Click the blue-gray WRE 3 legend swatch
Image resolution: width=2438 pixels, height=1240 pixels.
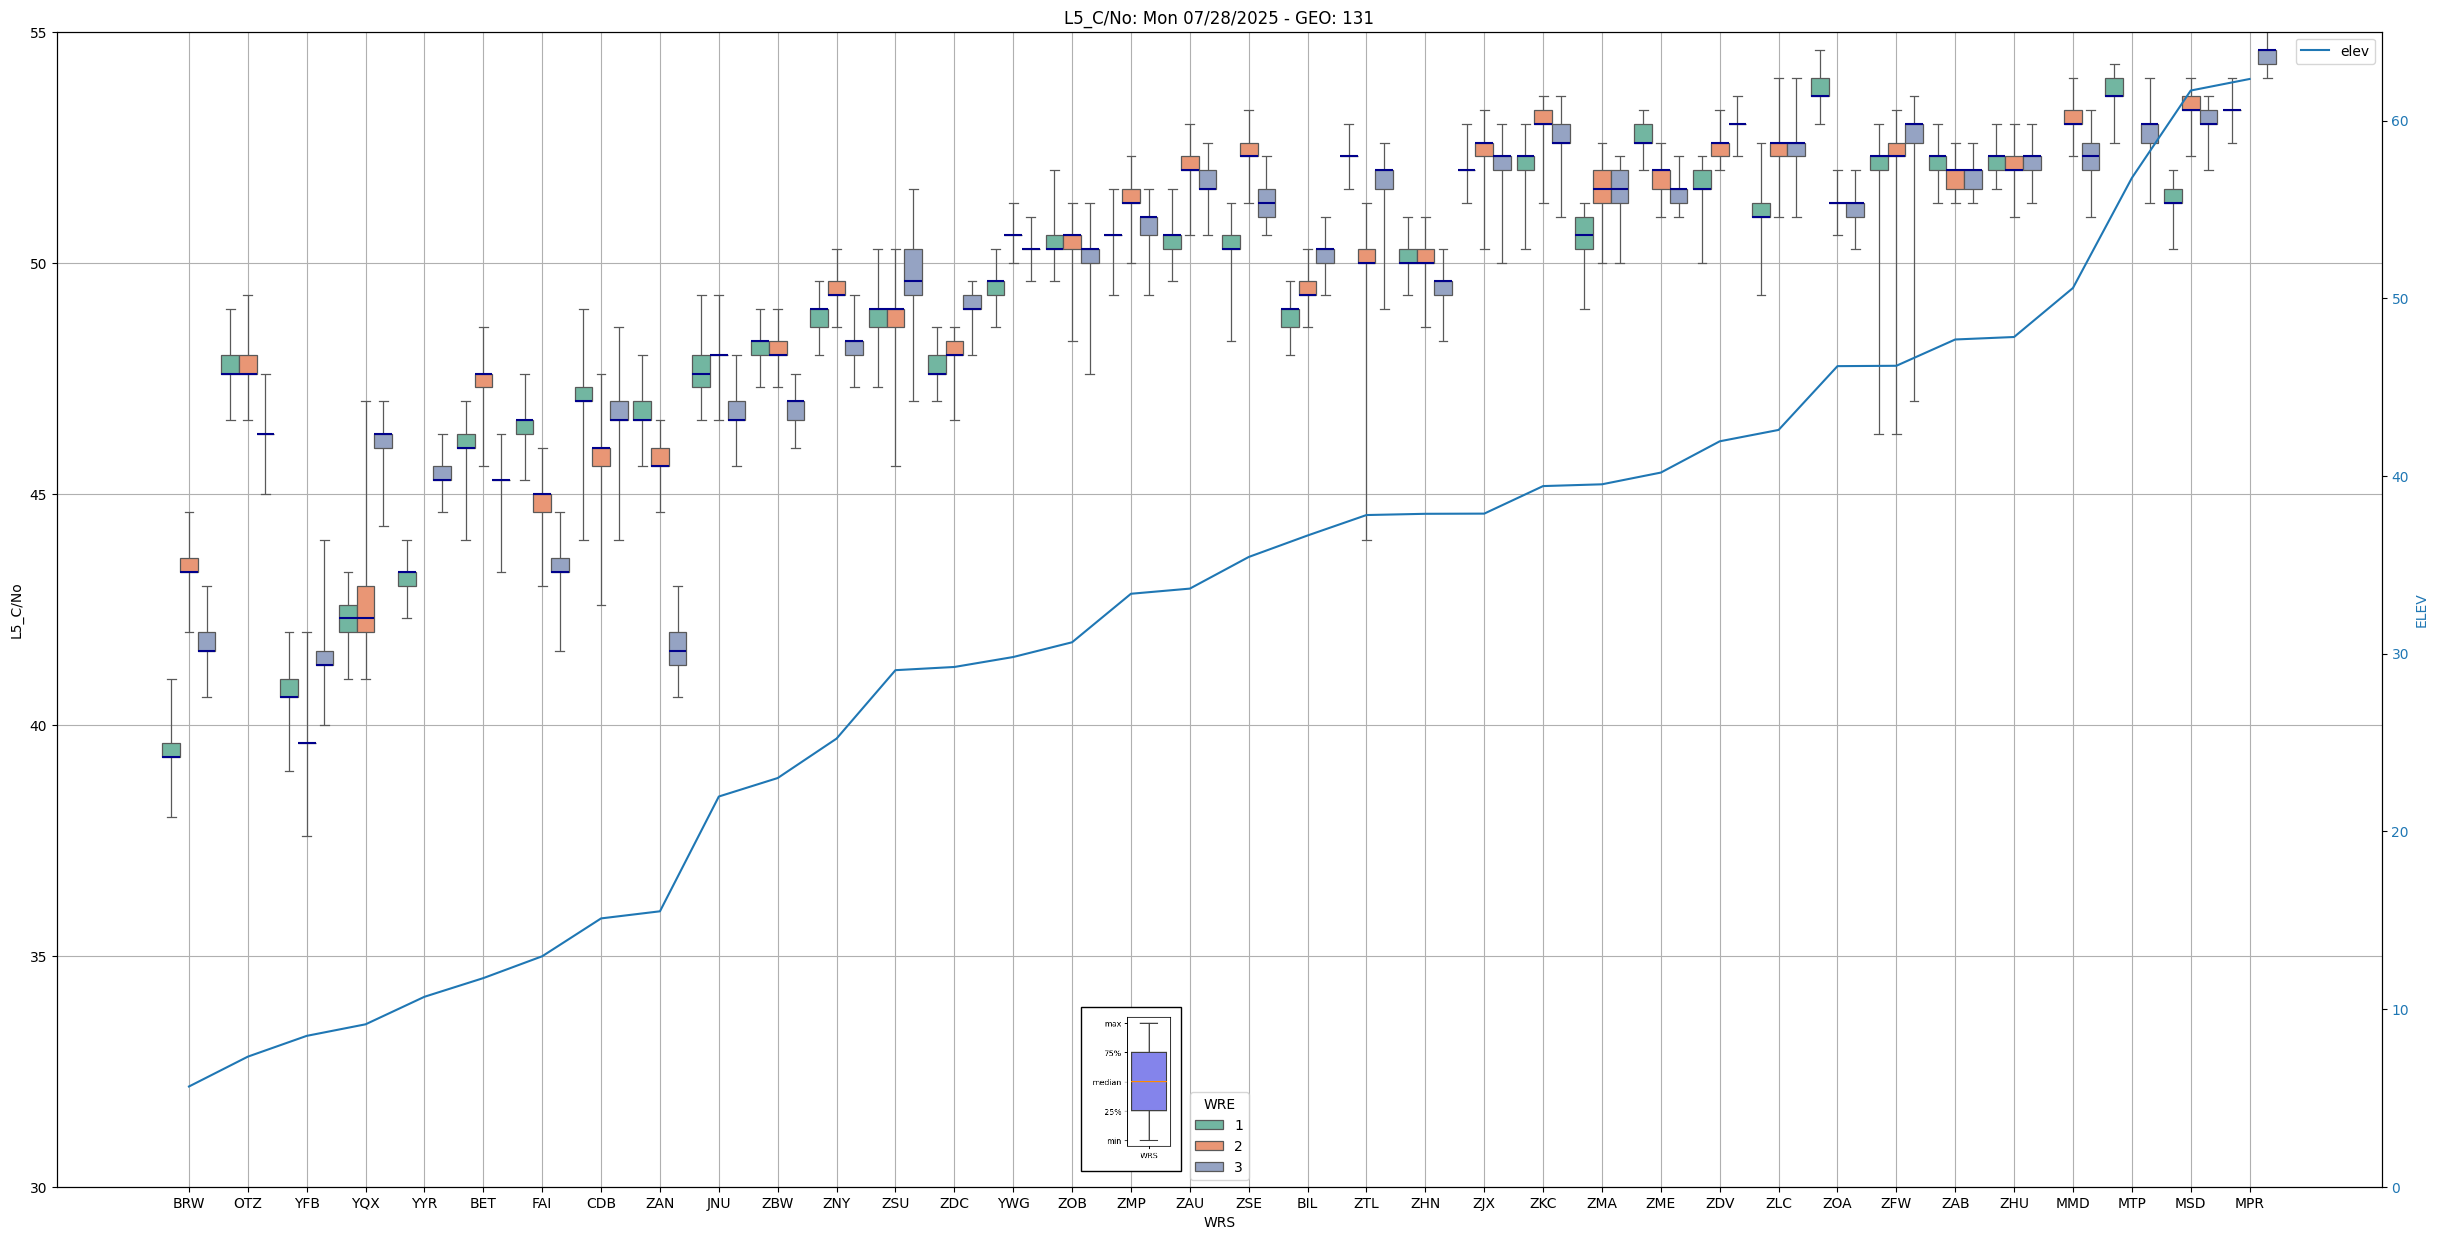tap(1208, 1167)
